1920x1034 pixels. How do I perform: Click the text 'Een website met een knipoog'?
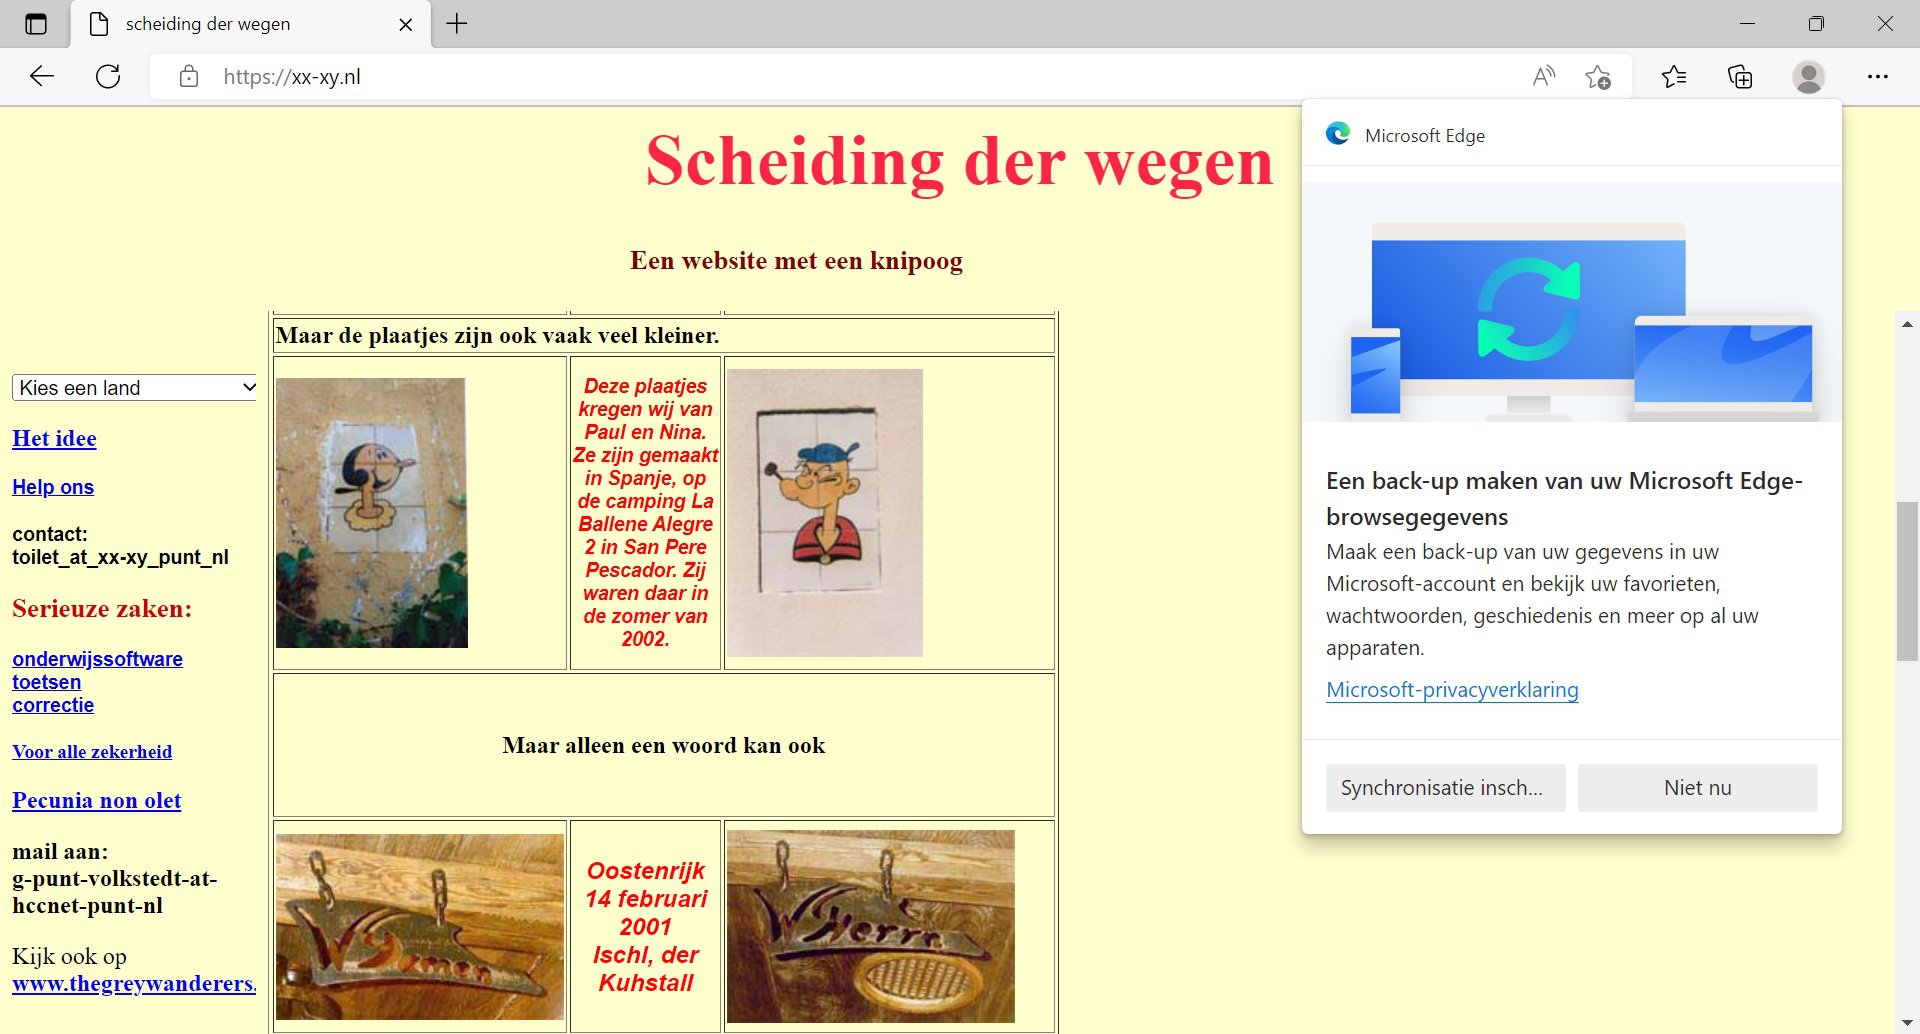[796, 261]
